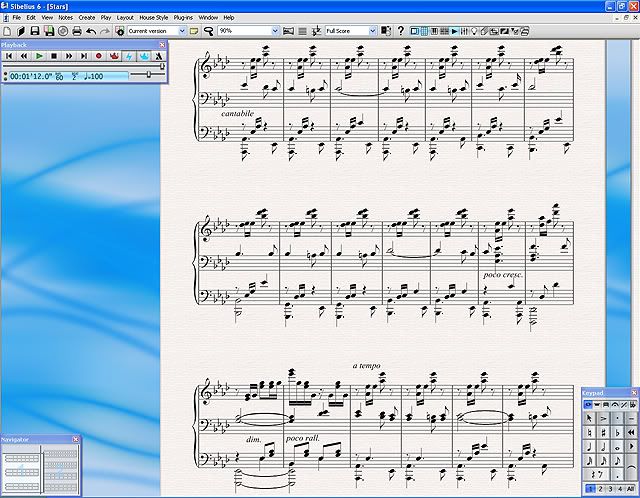Print the score with the printer icon
The height and width of the screenshot is (498, 640).
[77, 31]
